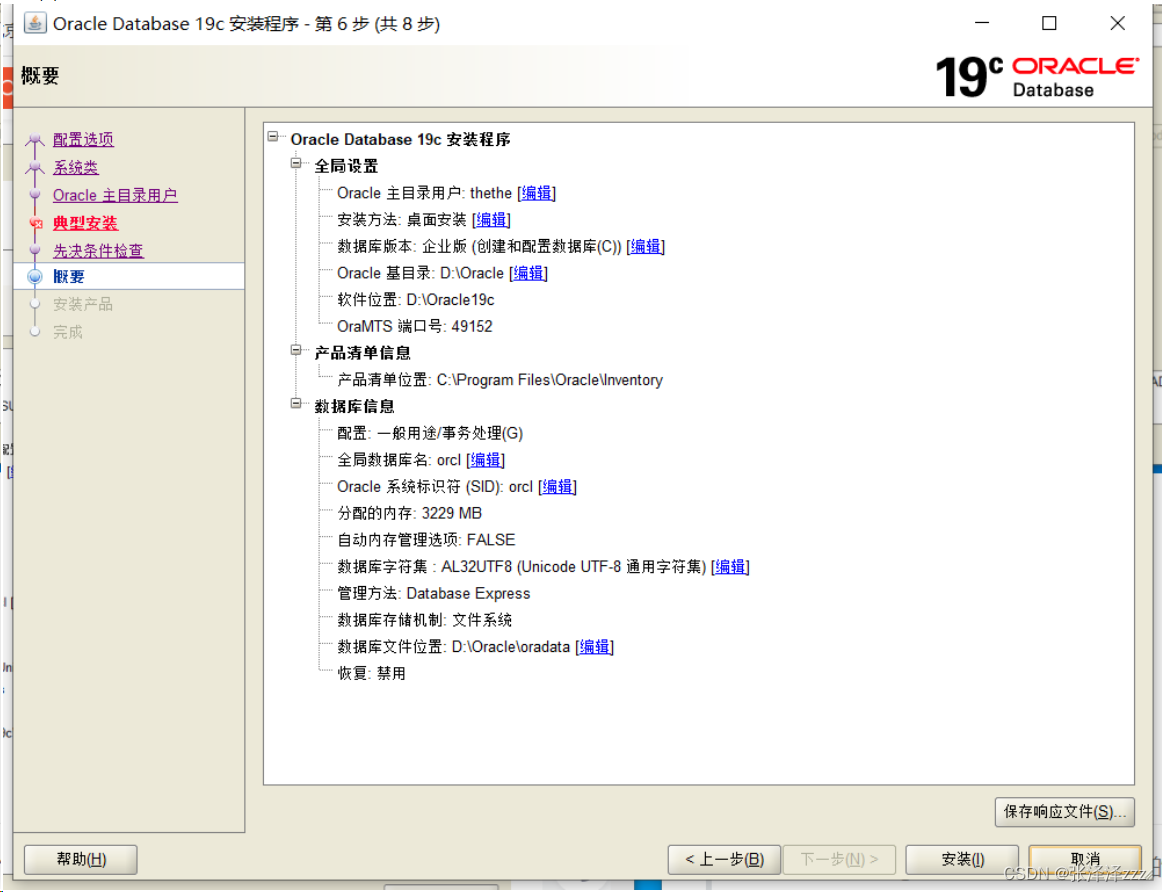Click 保存响应文件(S)... button
The image size is (1162, 892).
click(1064, 812)
